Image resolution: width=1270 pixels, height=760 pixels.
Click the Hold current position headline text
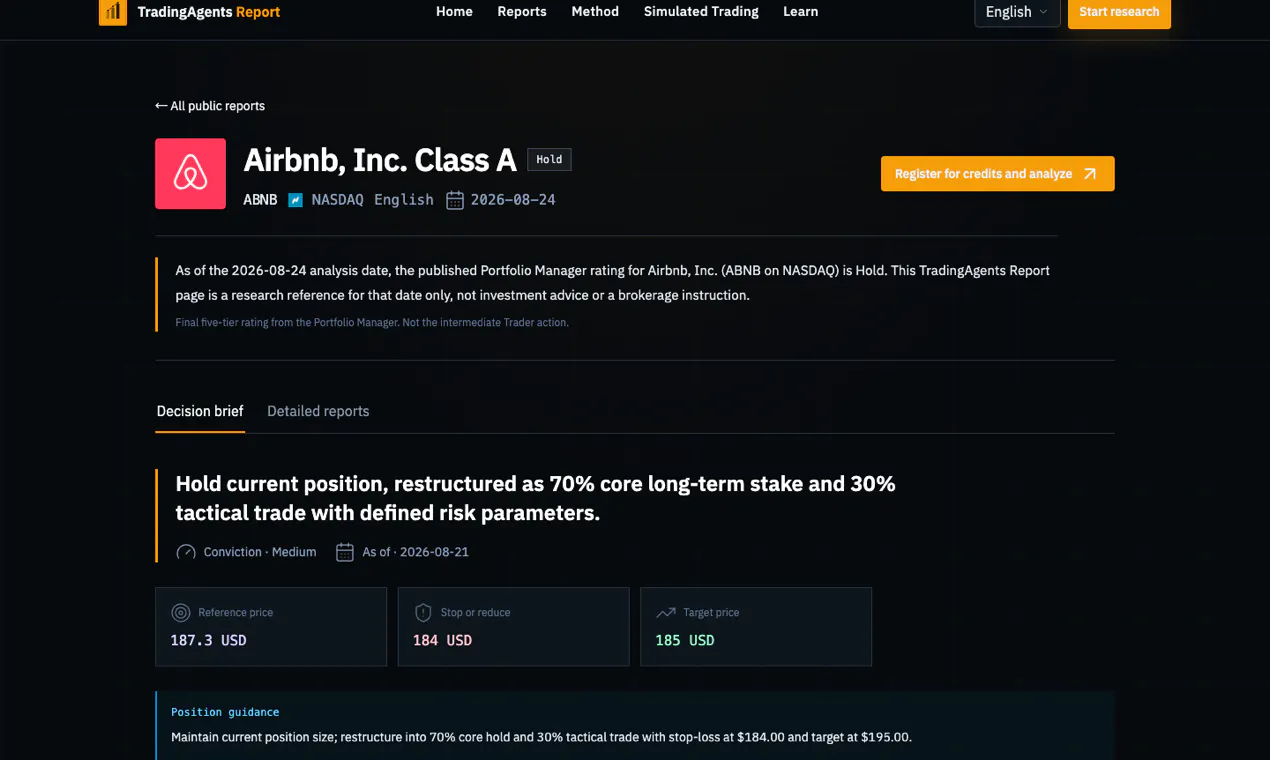tap(535, 498)
